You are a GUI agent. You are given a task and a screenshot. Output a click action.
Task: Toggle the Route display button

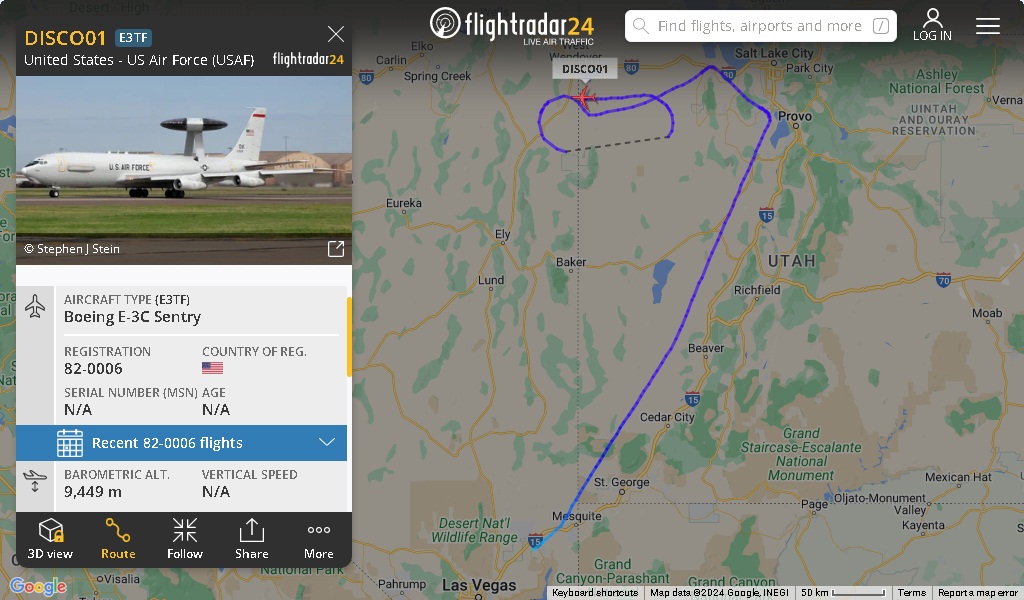tap(118, 539)
